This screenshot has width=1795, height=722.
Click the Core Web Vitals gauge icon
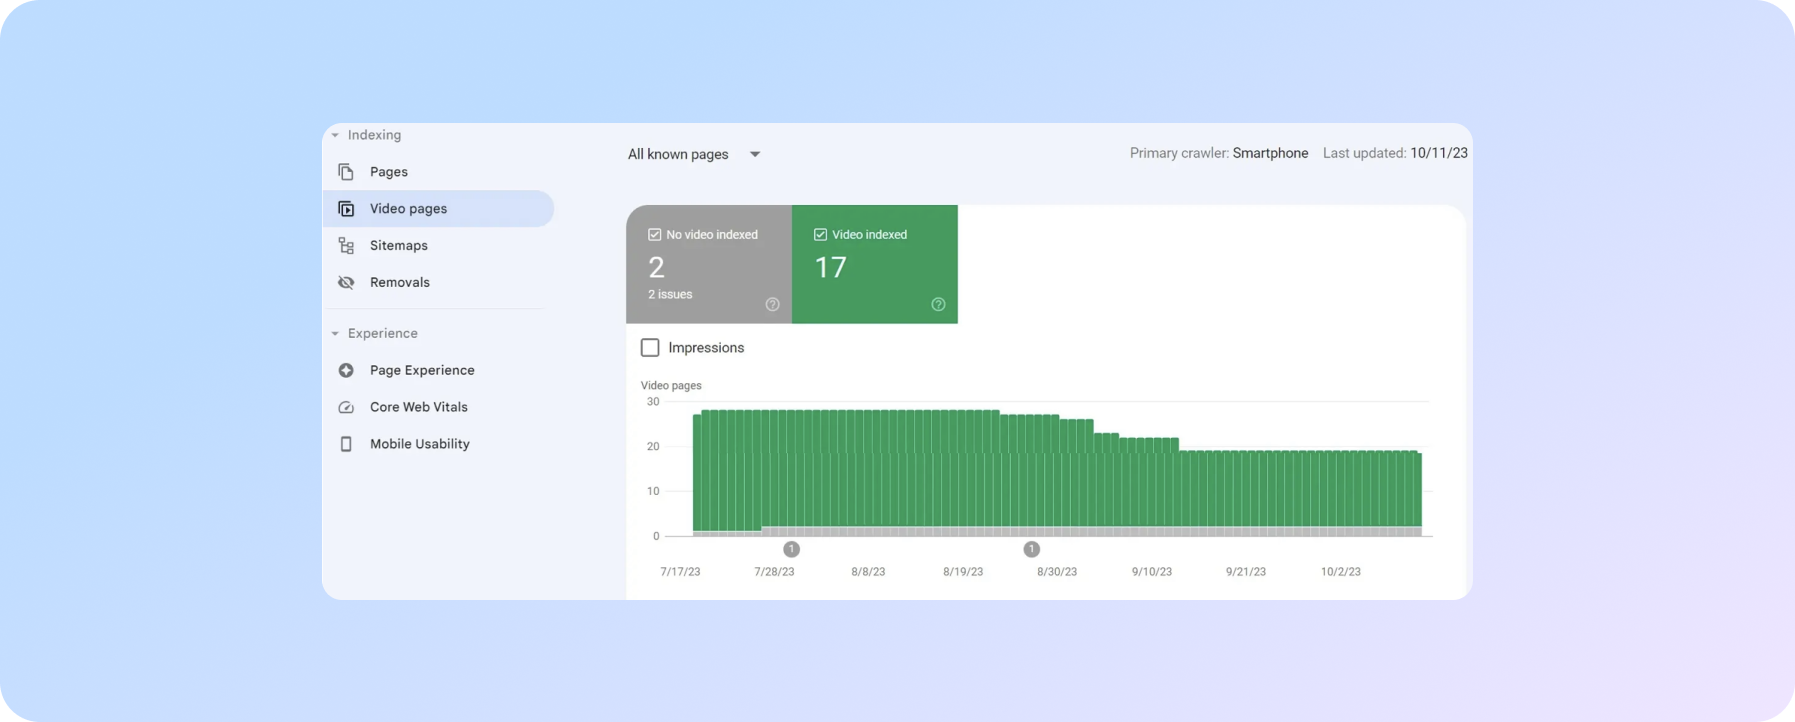click(346, 407)
